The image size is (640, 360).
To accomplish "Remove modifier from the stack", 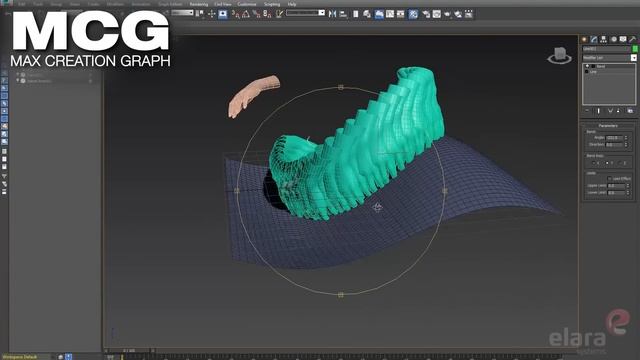I will point(619,111).
